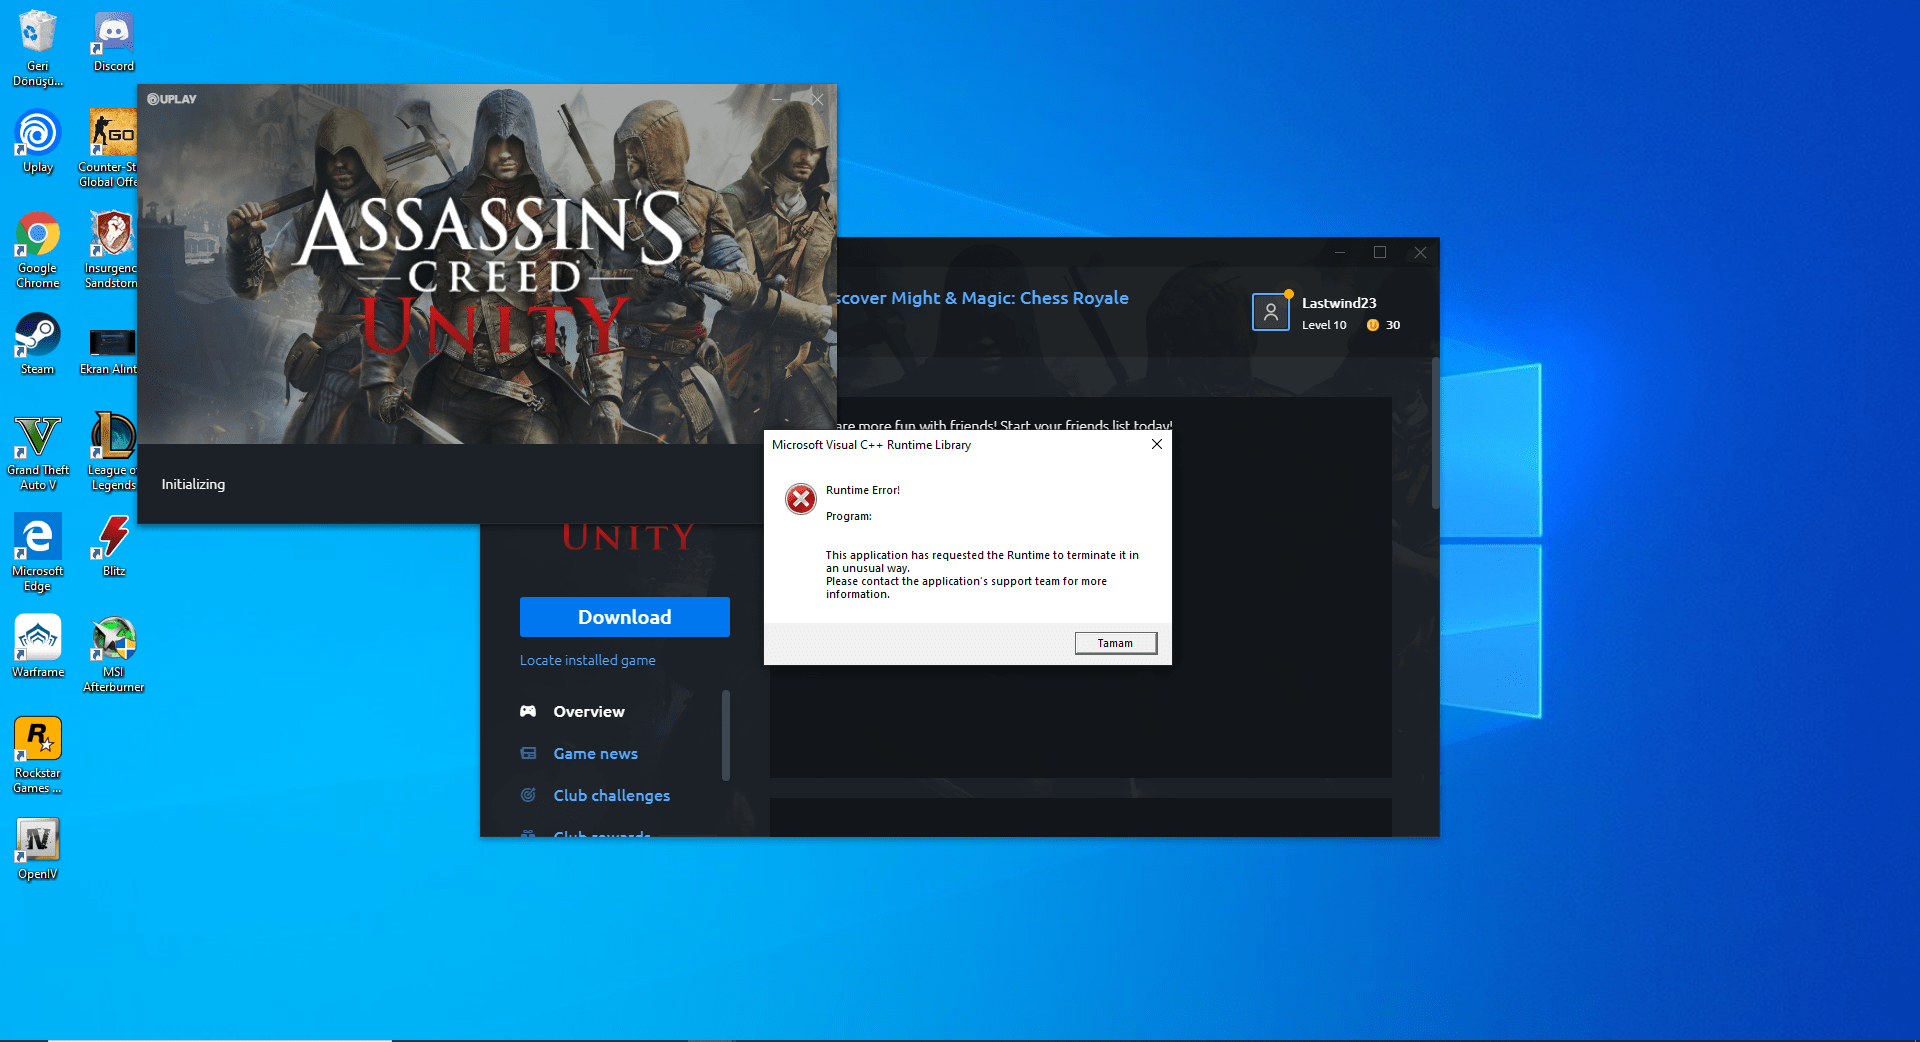Open the Game news section
This screenshot has height=1042, width=1920.
tap(596, 754)
